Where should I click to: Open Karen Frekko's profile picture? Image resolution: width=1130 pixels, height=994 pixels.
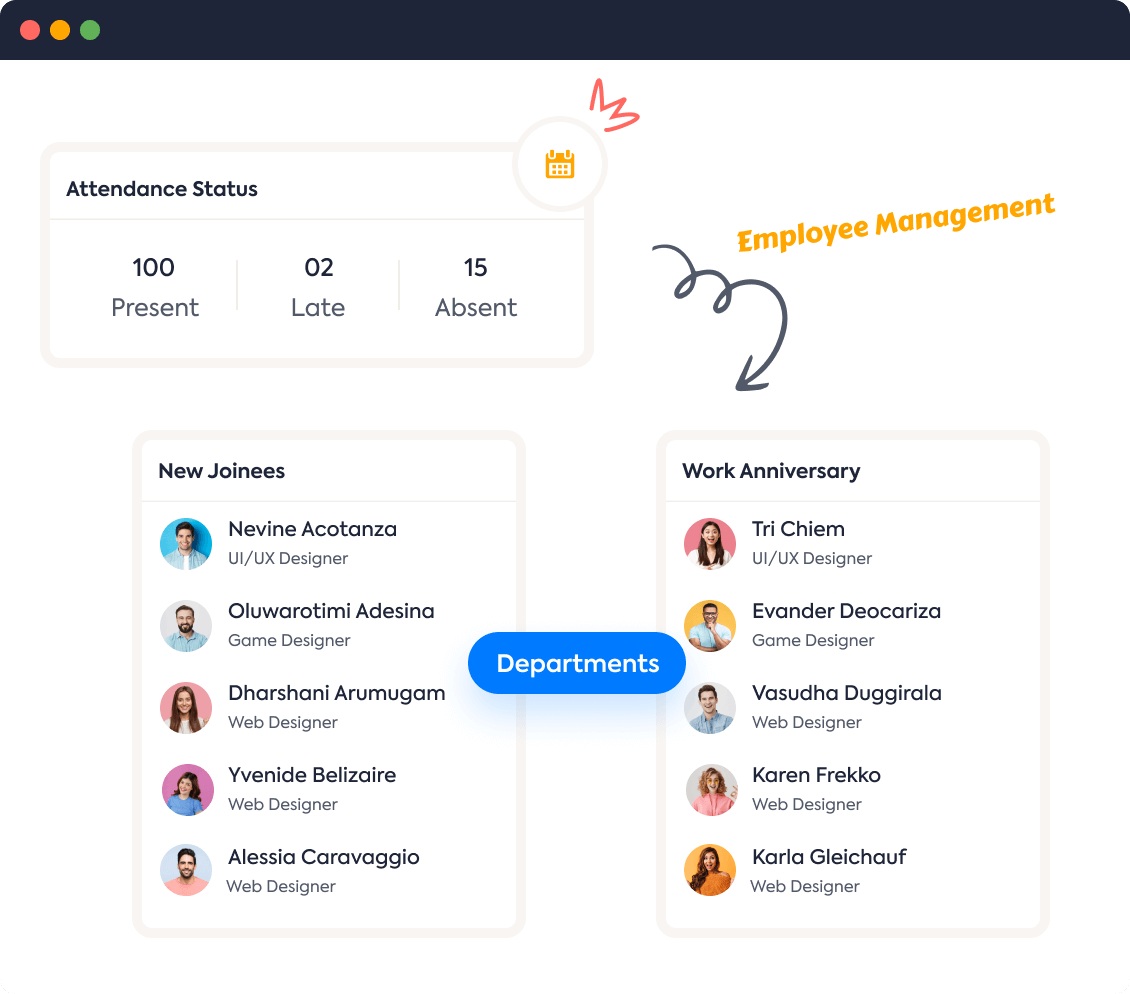tap(710, 789)
